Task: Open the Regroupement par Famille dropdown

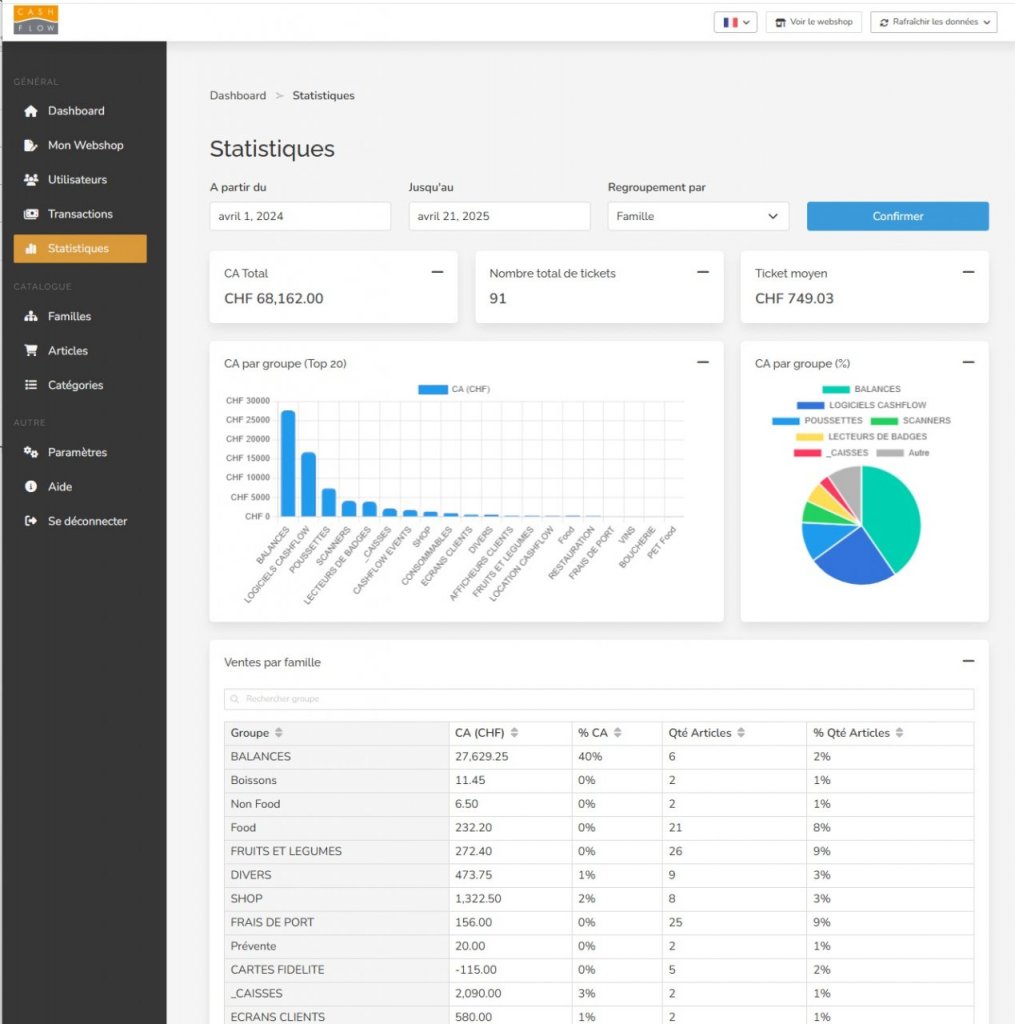Action: [x=697, y=216]
